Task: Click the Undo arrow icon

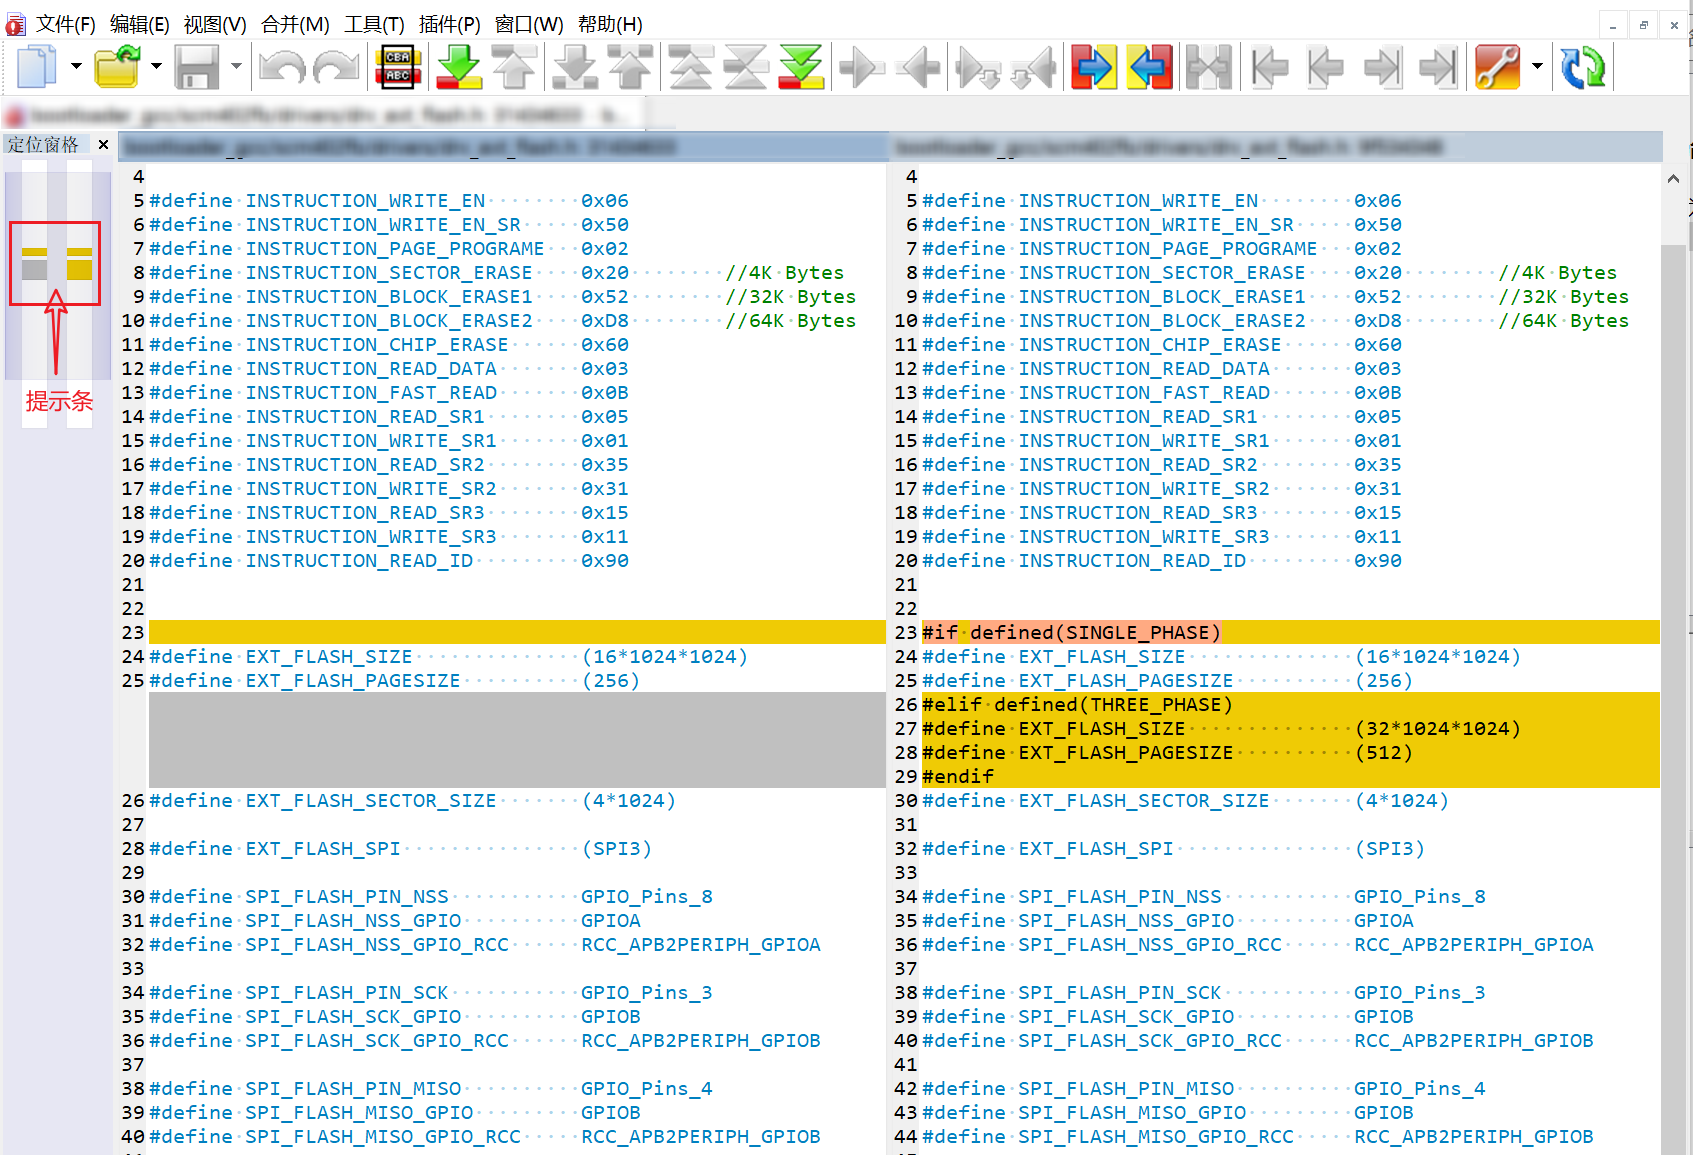Action: pyautogui.click(x=282, y=67)
